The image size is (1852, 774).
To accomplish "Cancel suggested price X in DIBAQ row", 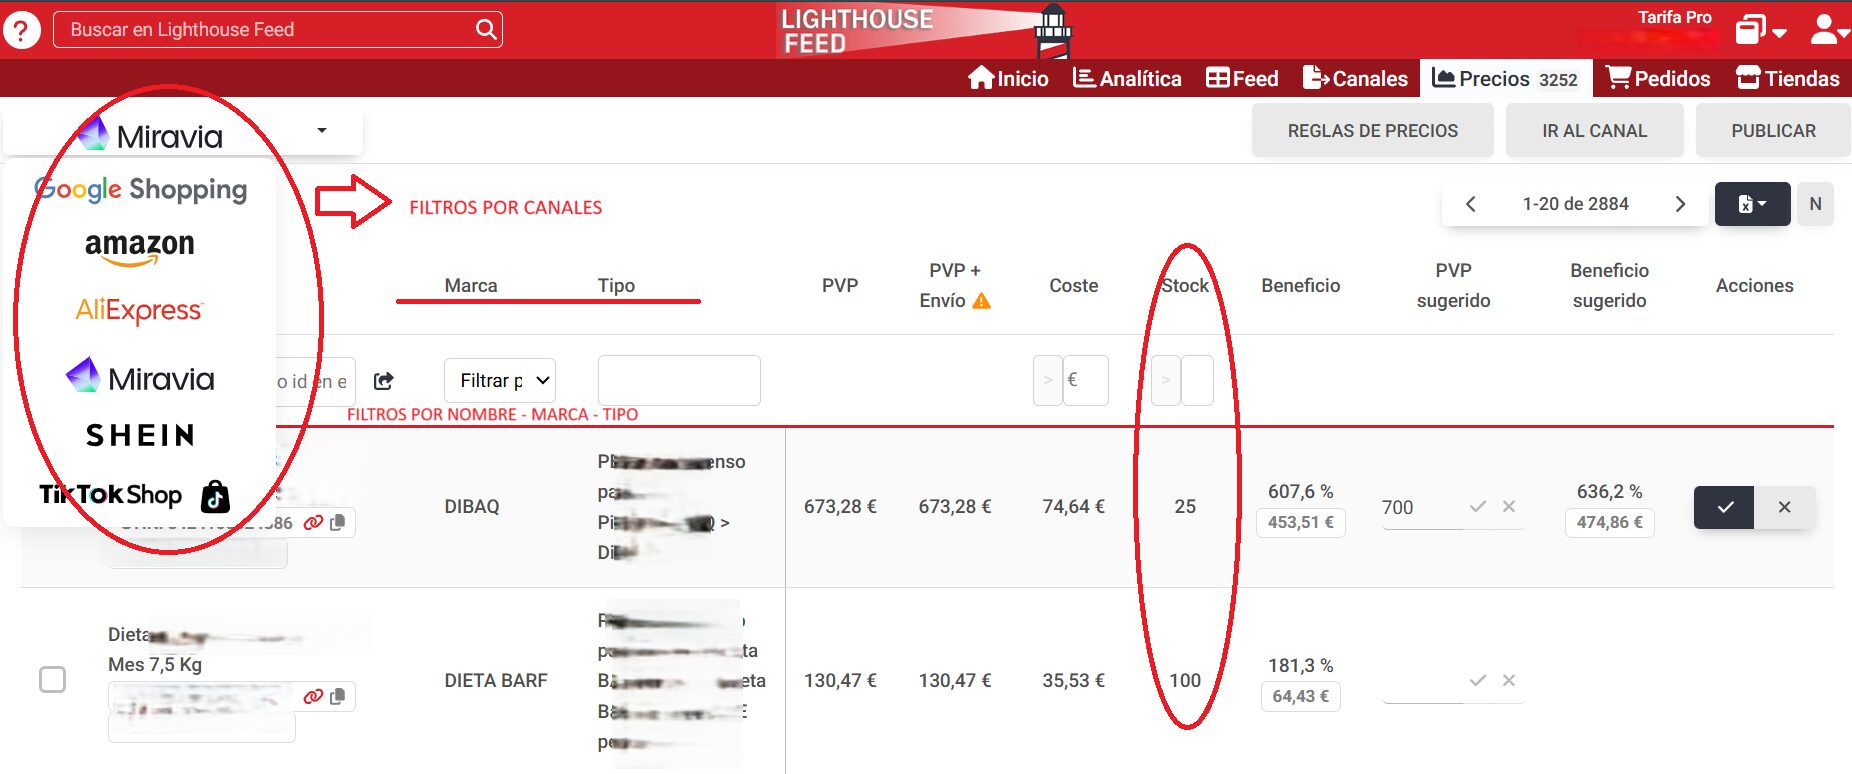I will (1509, 507).
